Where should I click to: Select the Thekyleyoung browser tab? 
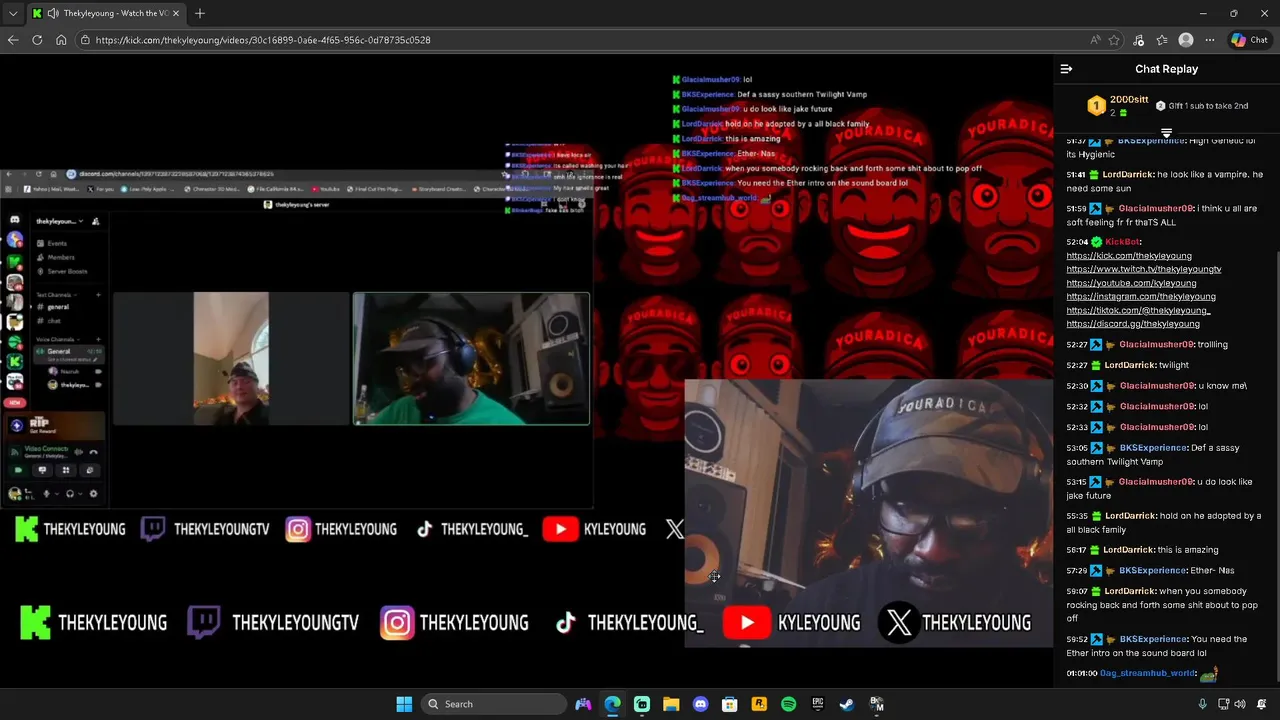[106, 13]
